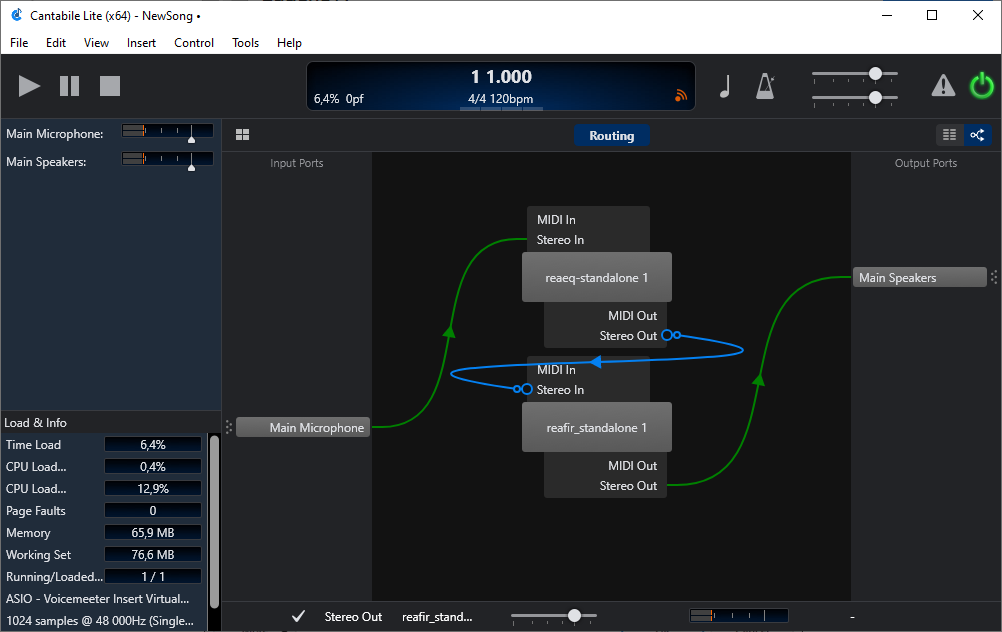Click the orange MIDI activity indicator icon
1002x632 pixels.
coord(681,95)
